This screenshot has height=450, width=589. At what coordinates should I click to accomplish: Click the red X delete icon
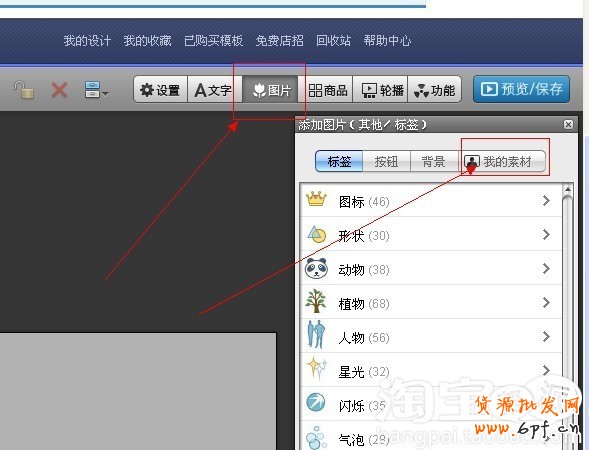coord(59,90)
